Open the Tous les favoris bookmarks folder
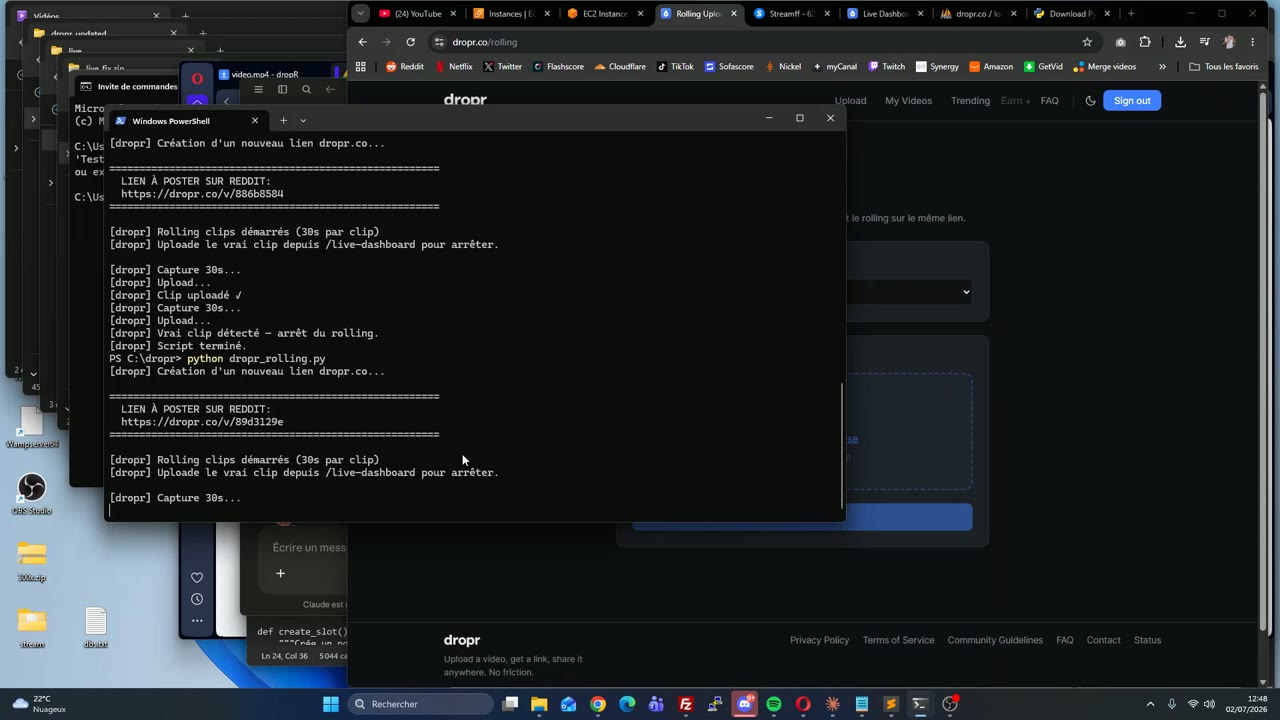Screen dimensions: 1280x720 point(1224,67)
